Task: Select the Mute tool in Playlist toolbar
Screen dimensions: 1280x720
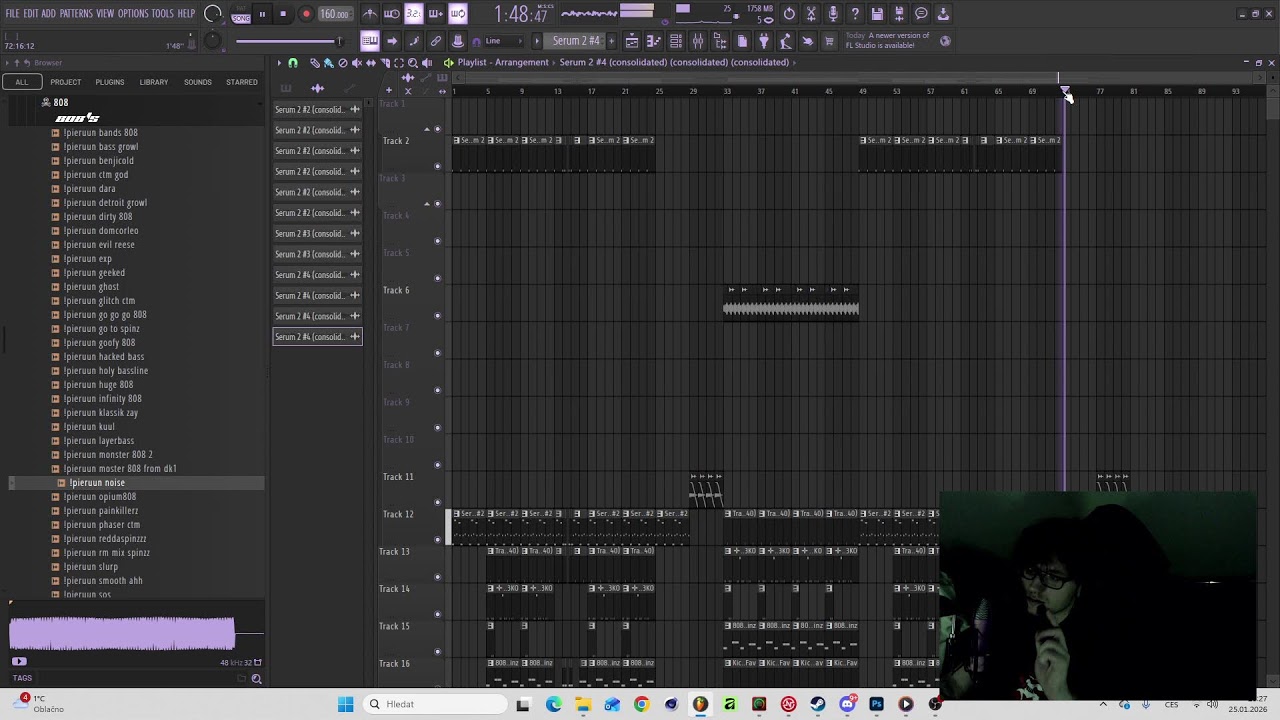Action: click(357, 63)
